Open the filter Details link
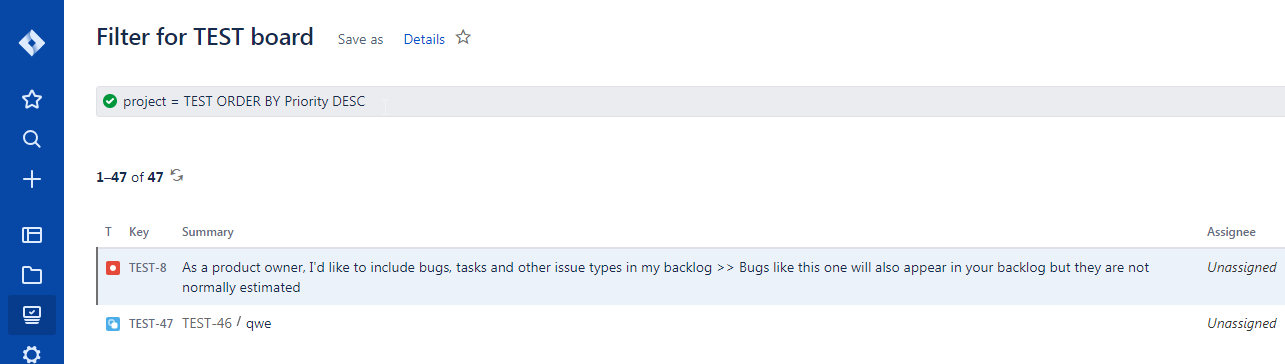 pyautogui.click(x=424, y=39)
